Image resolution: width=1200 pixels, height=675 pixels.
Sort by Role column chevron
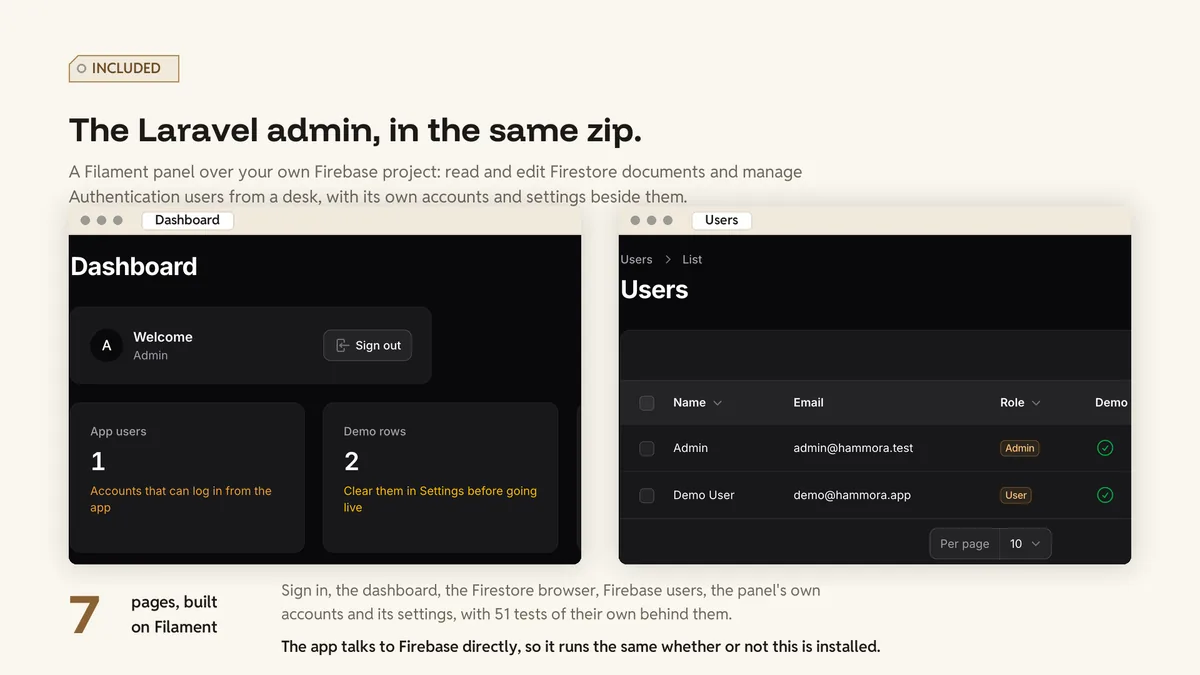coord(1036,403)
